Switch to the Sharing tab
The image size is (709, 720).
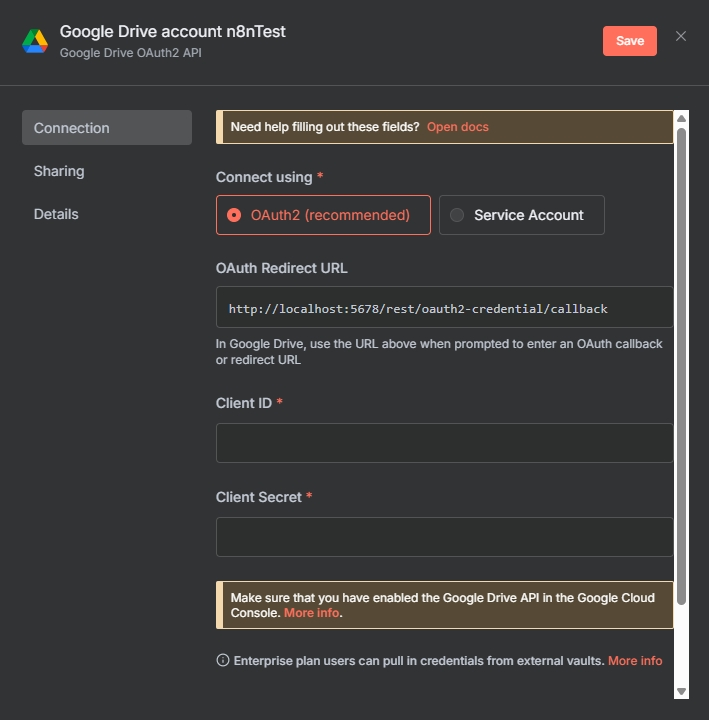click(59, 171)
